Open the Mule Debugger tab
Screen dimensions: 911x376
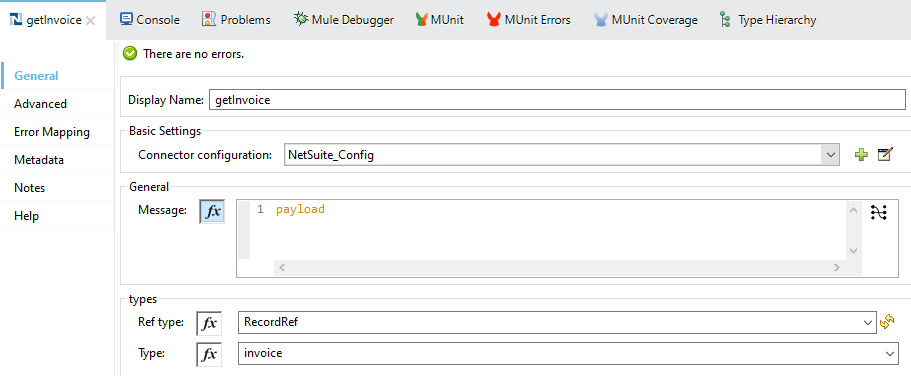(x=343, y=20)
